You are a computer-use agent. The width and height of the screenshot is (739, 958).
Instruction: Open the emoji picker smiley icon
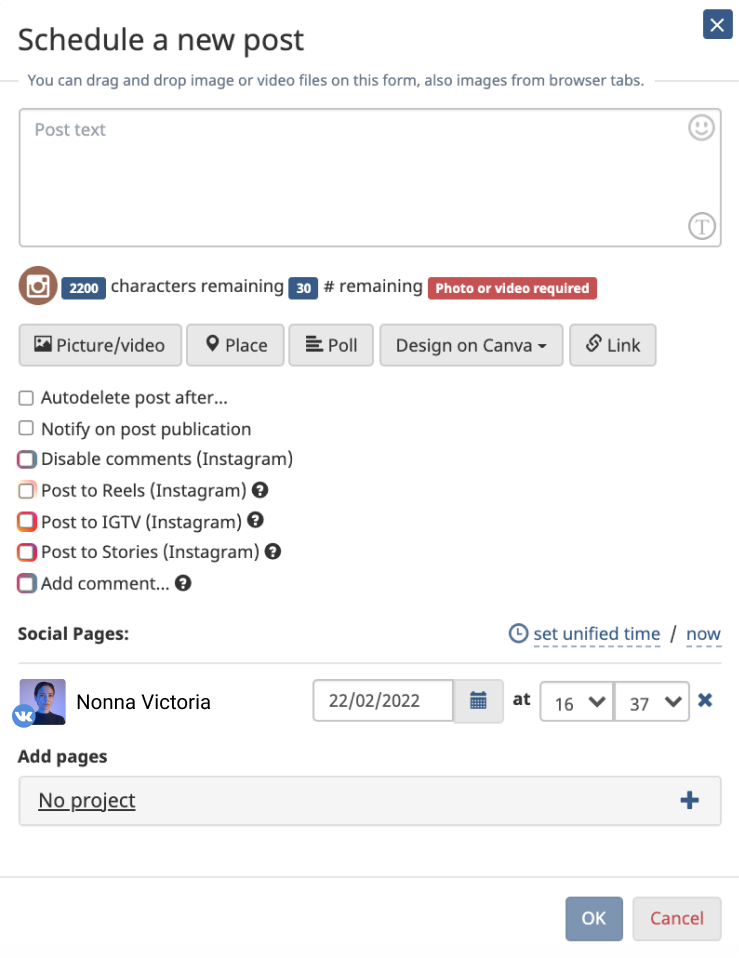tap(702, 128)
